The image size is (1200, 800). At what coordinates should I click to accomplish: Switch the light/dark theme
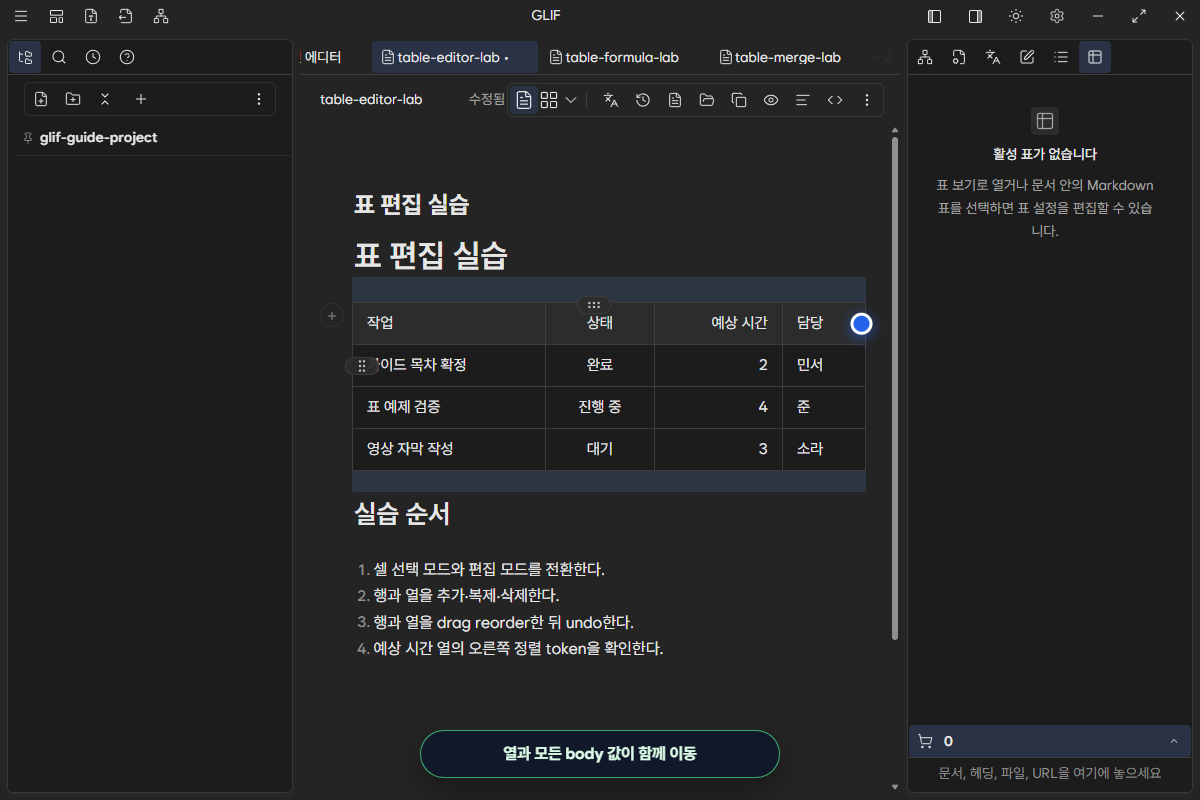point(1016,16)
